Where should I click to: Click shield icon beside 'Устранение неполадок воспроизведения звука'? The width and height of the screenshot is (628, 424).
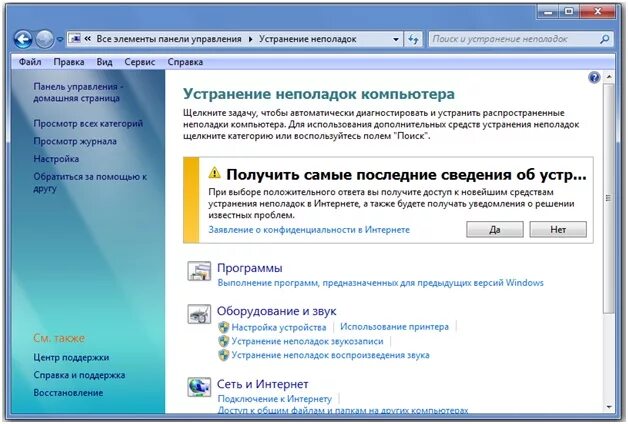[223, 355]
